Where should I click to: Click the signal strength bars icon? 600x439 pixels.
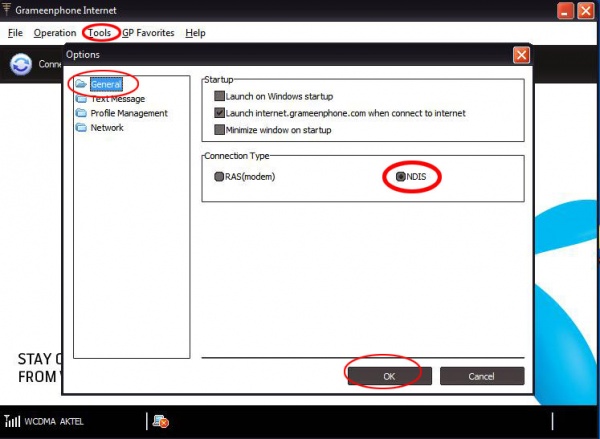click(x=12, y=421)
